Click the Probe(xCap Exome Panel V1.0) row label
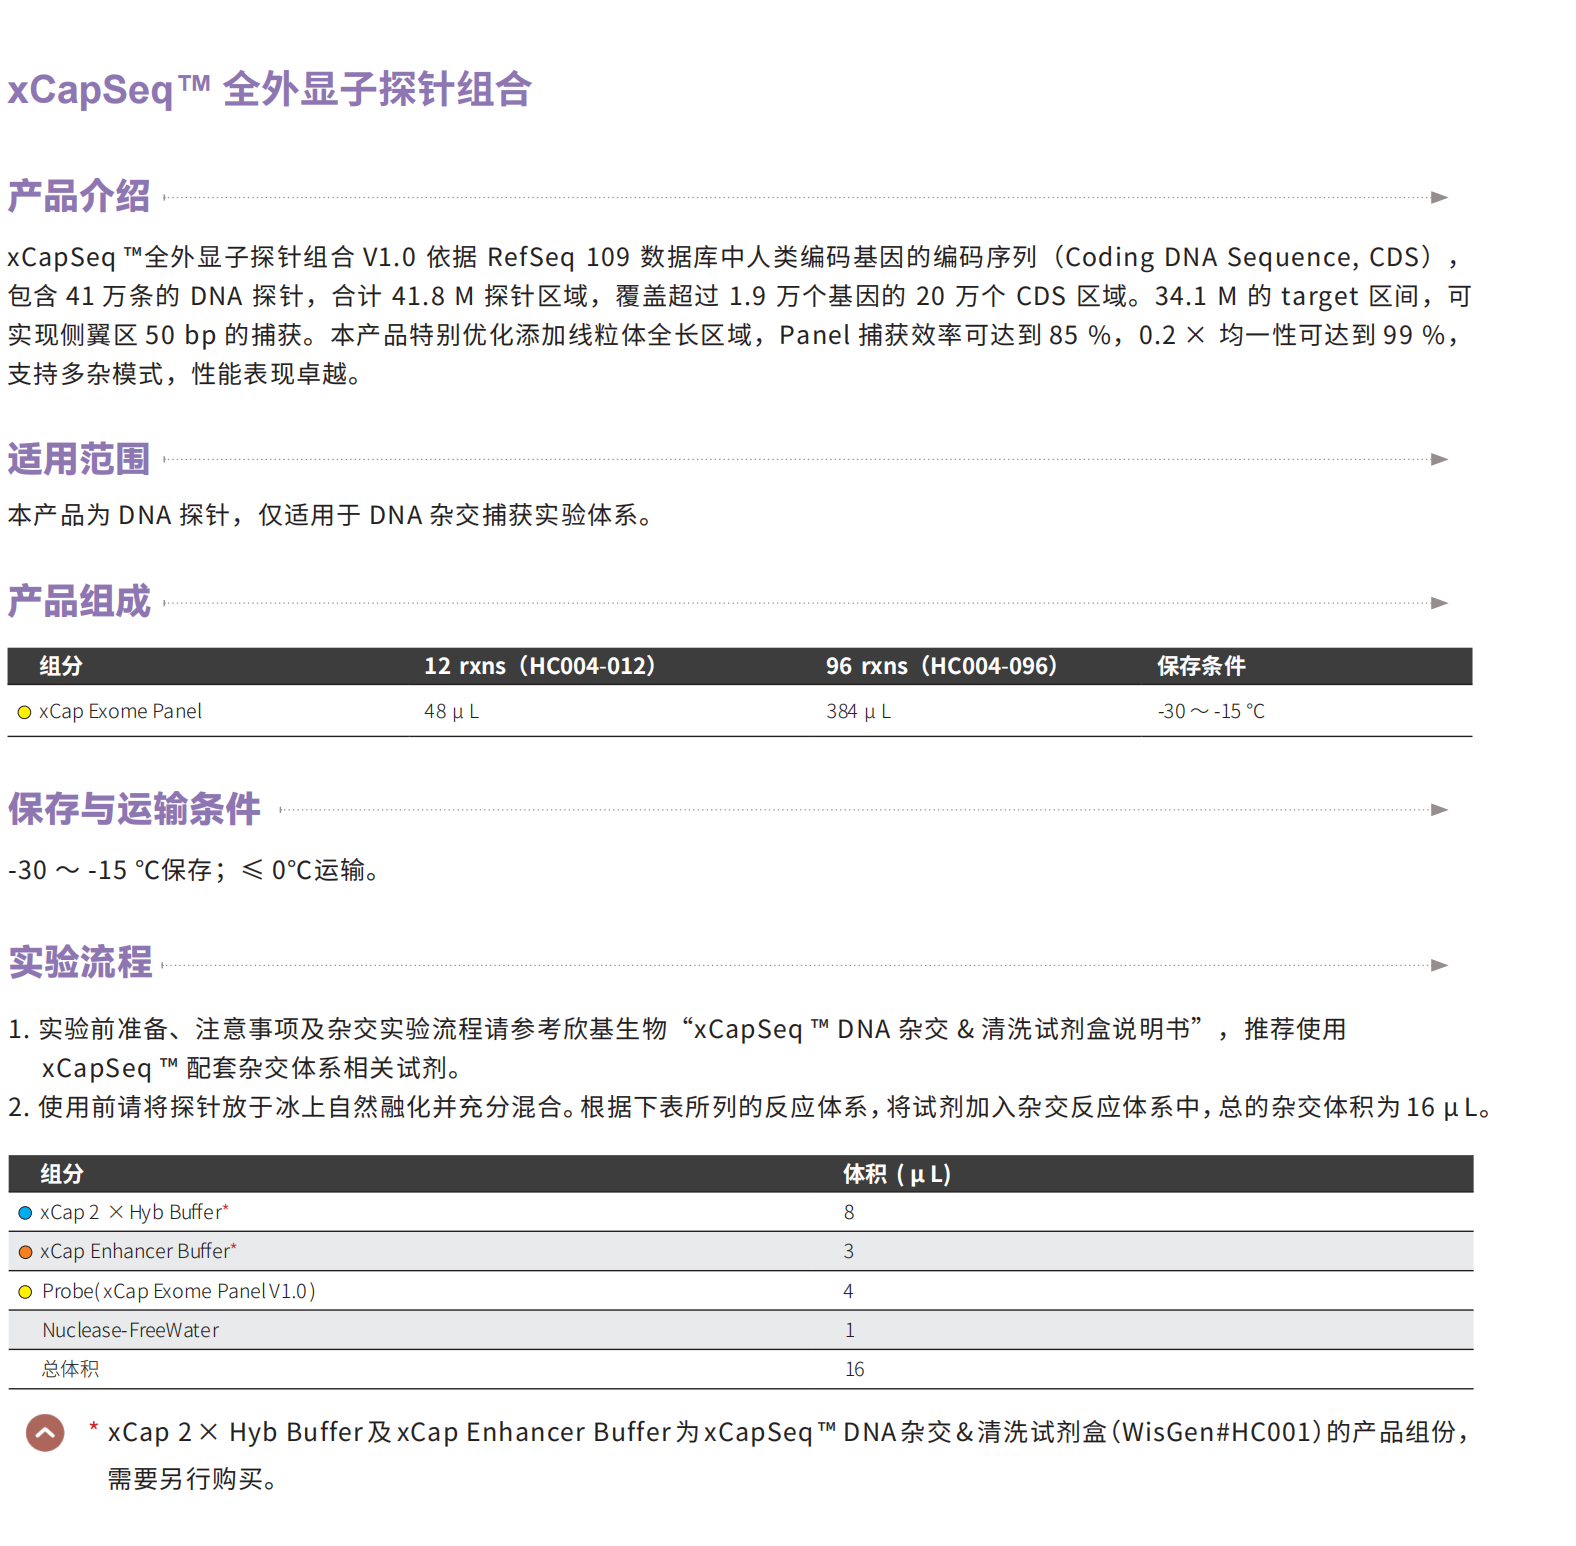The width and height of the screenshot is (1576, 1546). click(179, 1291)
